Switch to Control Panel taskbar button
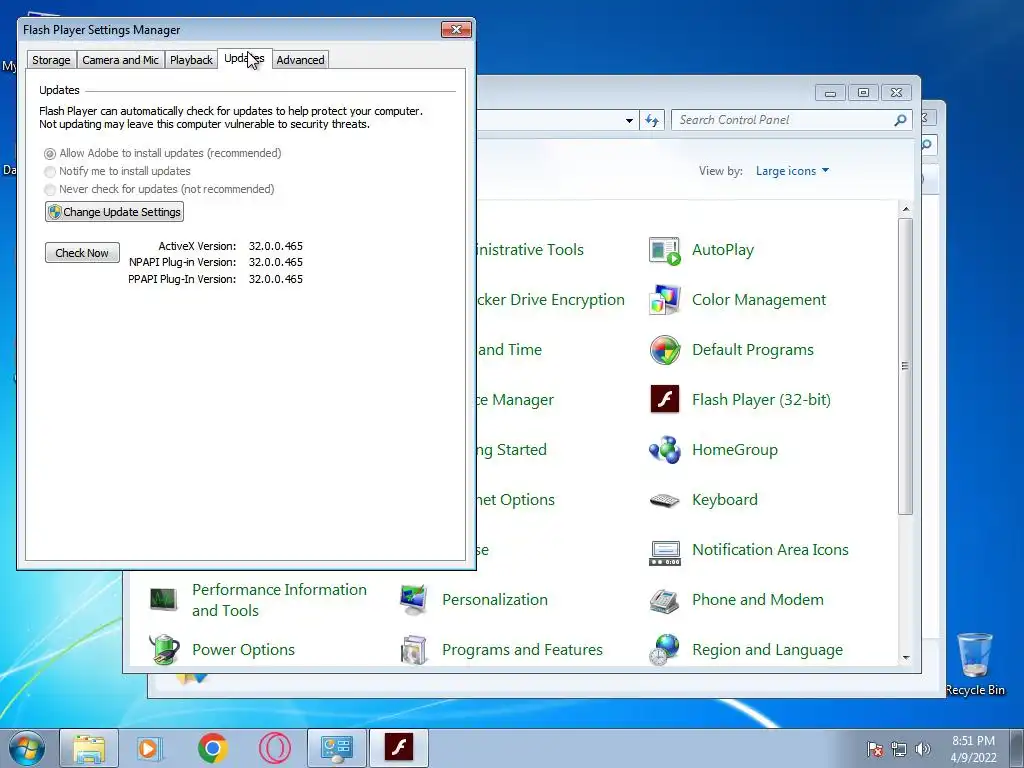 tap(337, 748)
